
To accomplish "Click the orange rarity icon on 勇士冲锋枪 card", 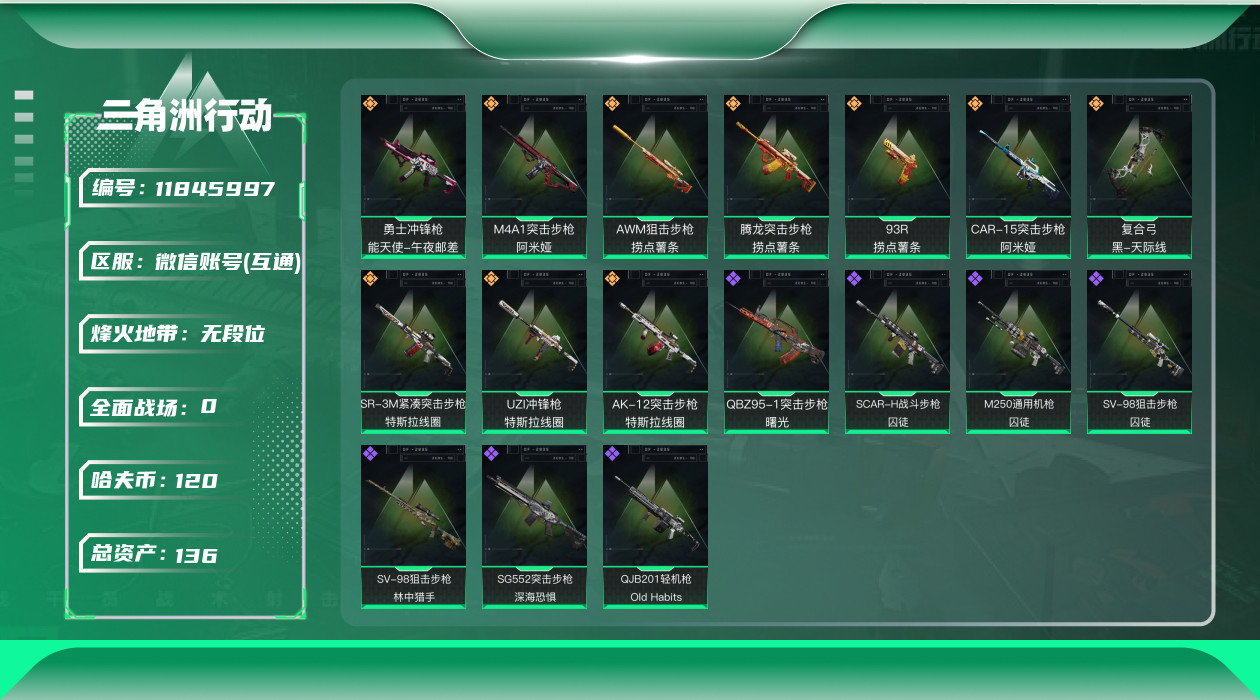I will click(370, 103).
